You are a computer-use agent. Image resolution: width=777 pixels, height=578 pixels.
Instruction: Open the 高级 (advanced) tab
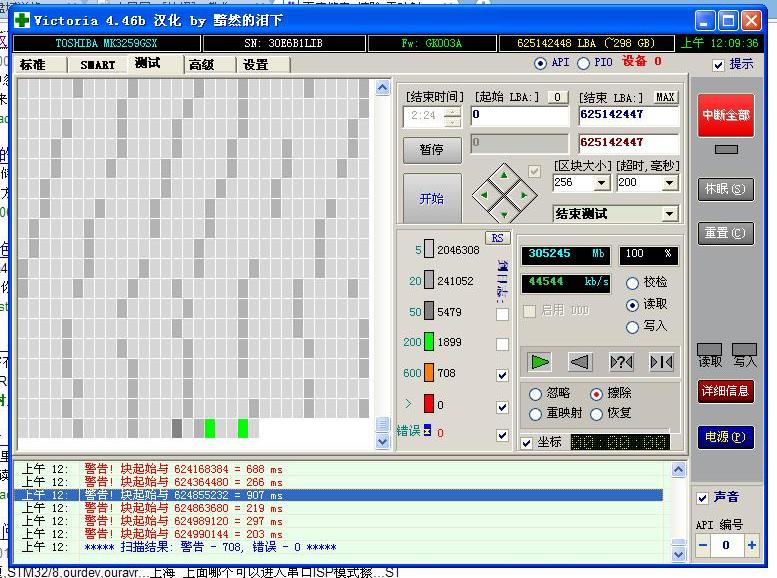[x=201, y=65]
